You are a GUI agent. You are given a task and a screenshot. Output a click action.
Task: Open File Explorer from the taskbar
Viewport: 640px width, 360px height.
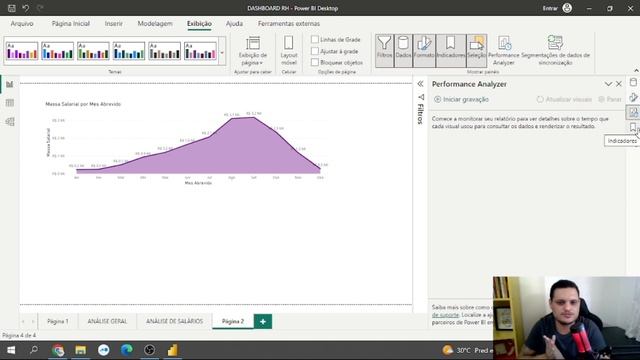click(80, 350)
